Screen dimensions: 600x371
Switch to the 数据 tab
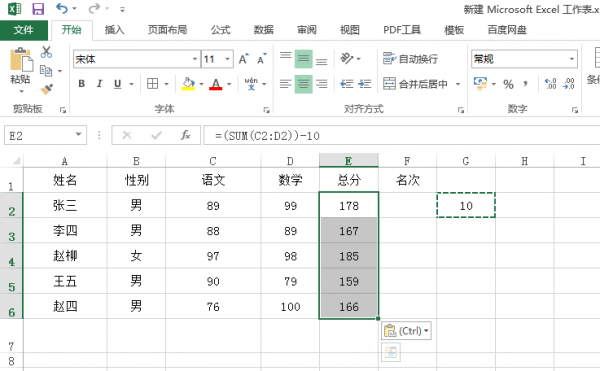(264, 30)
